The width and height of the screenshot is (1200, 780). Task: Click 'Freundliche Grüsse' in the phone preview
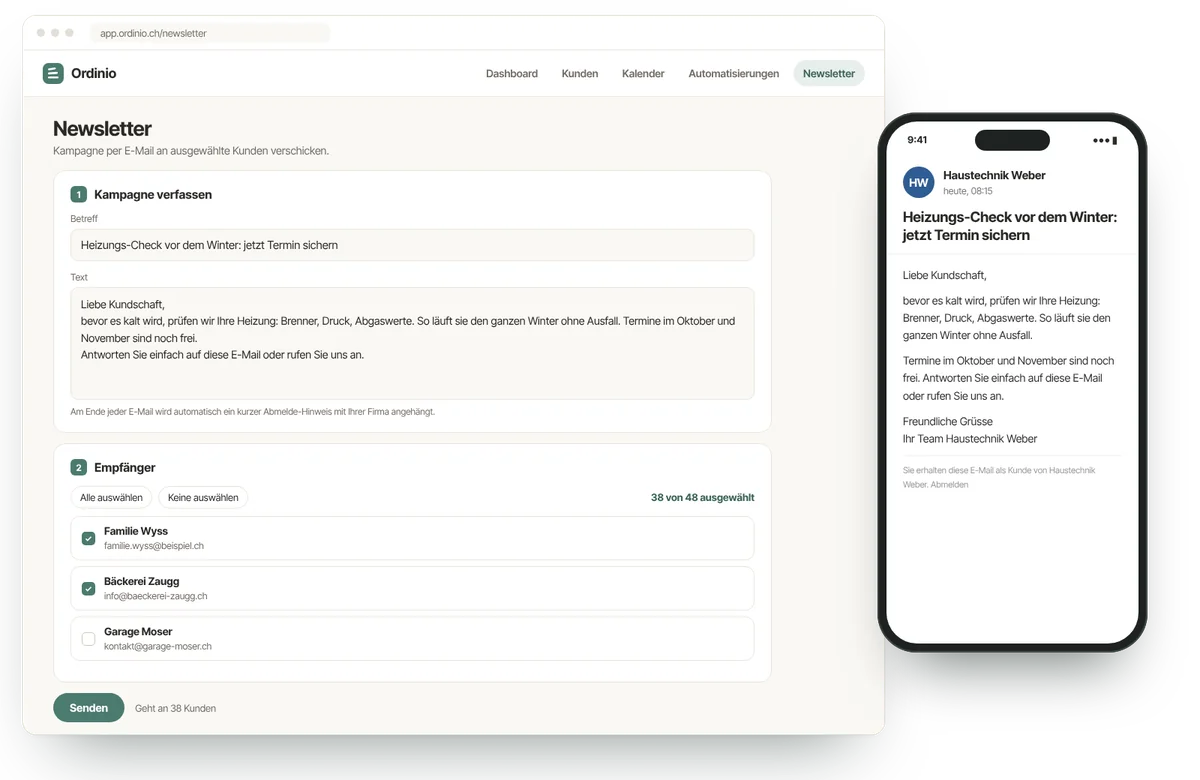pyautogui.click(x=948, y=421)
